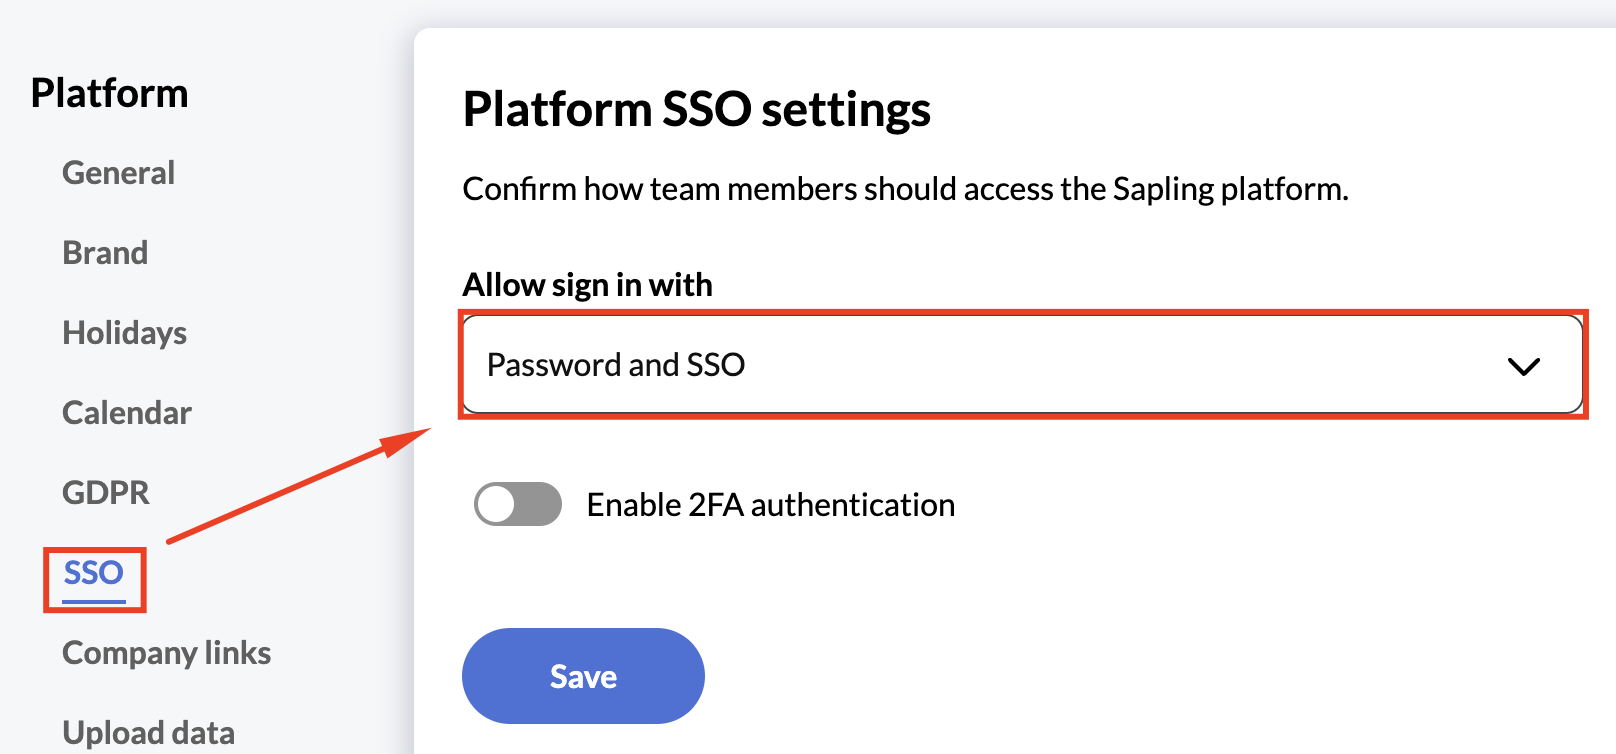Go to the Upload data section
The image size is (1616, 754).
tap(148, 733)
